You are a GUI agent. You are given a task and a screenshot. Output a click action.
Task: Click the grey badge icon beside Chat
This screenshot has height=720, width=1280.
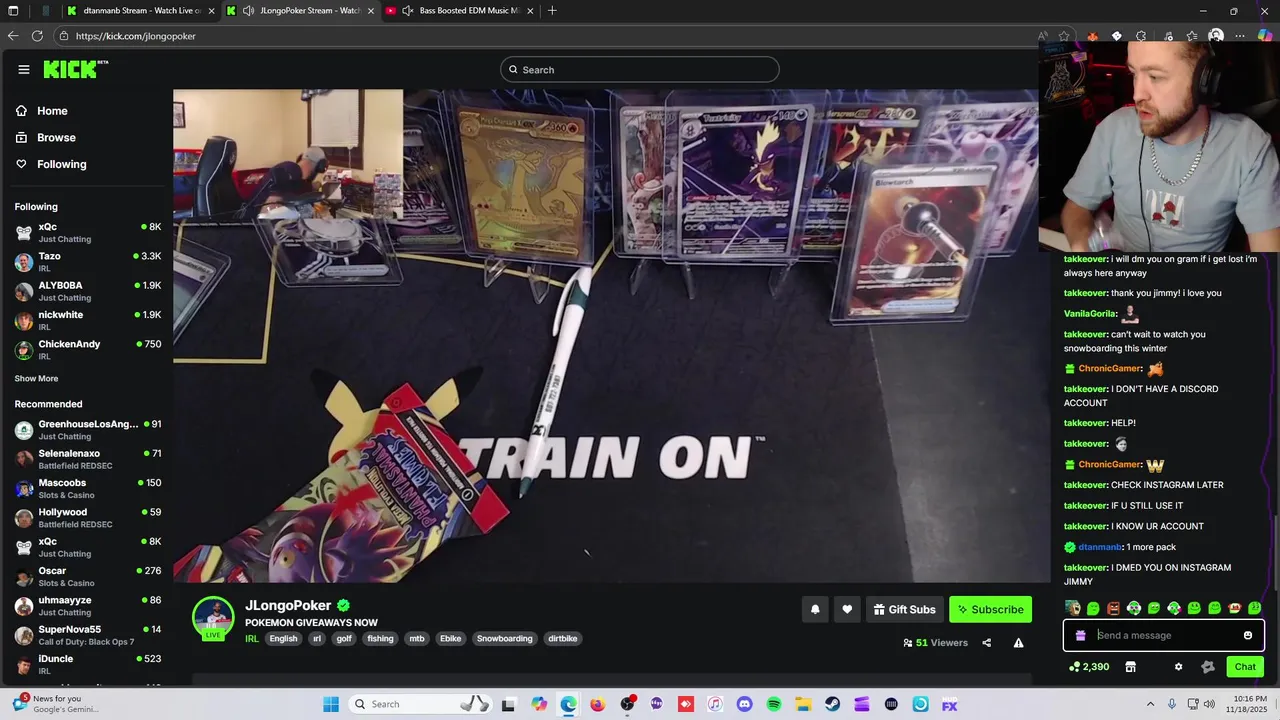1207,667
